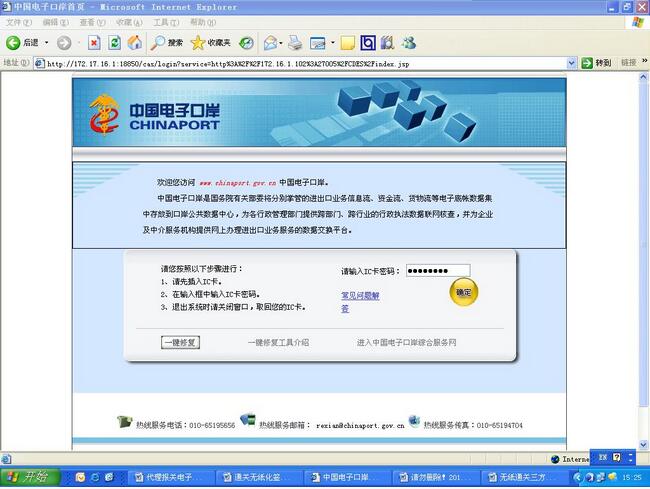
Task: Switch to 无纸通关三方 taskbar window
Action: click(x=523, y=477)
